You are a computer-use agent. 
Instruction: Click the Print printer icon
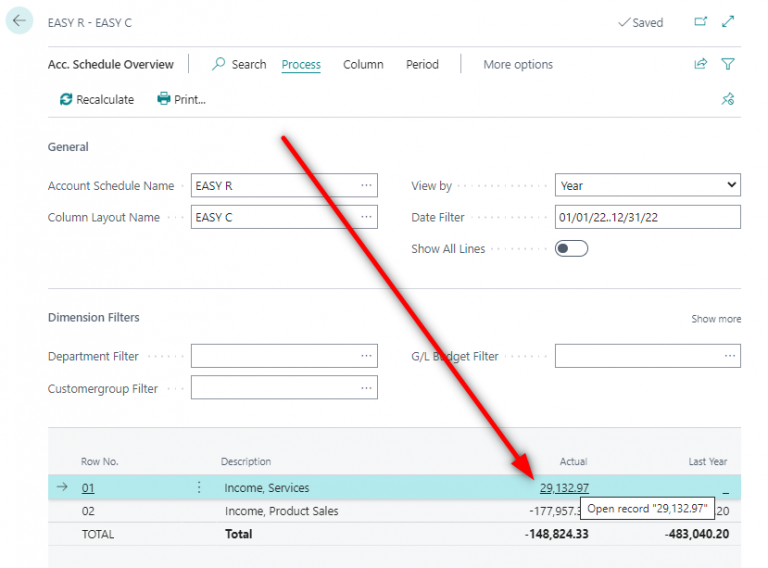click(x=164, y=99)
